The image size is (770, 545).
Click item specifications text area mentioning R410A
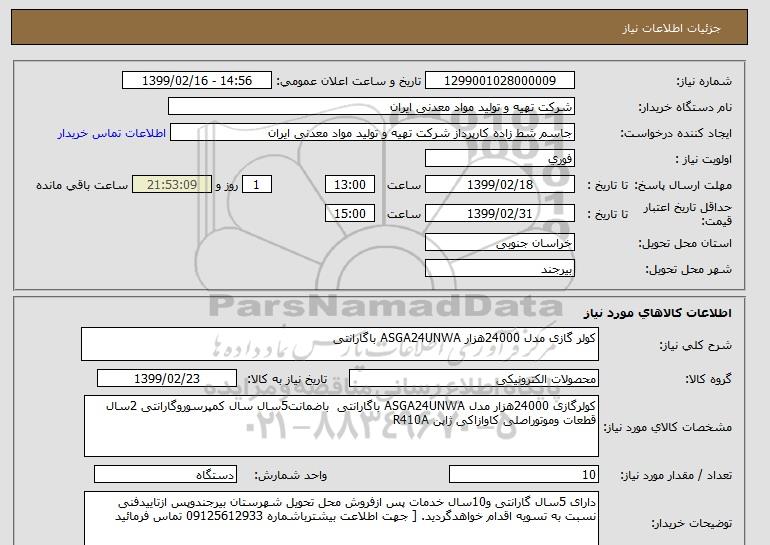pos(341,426)
